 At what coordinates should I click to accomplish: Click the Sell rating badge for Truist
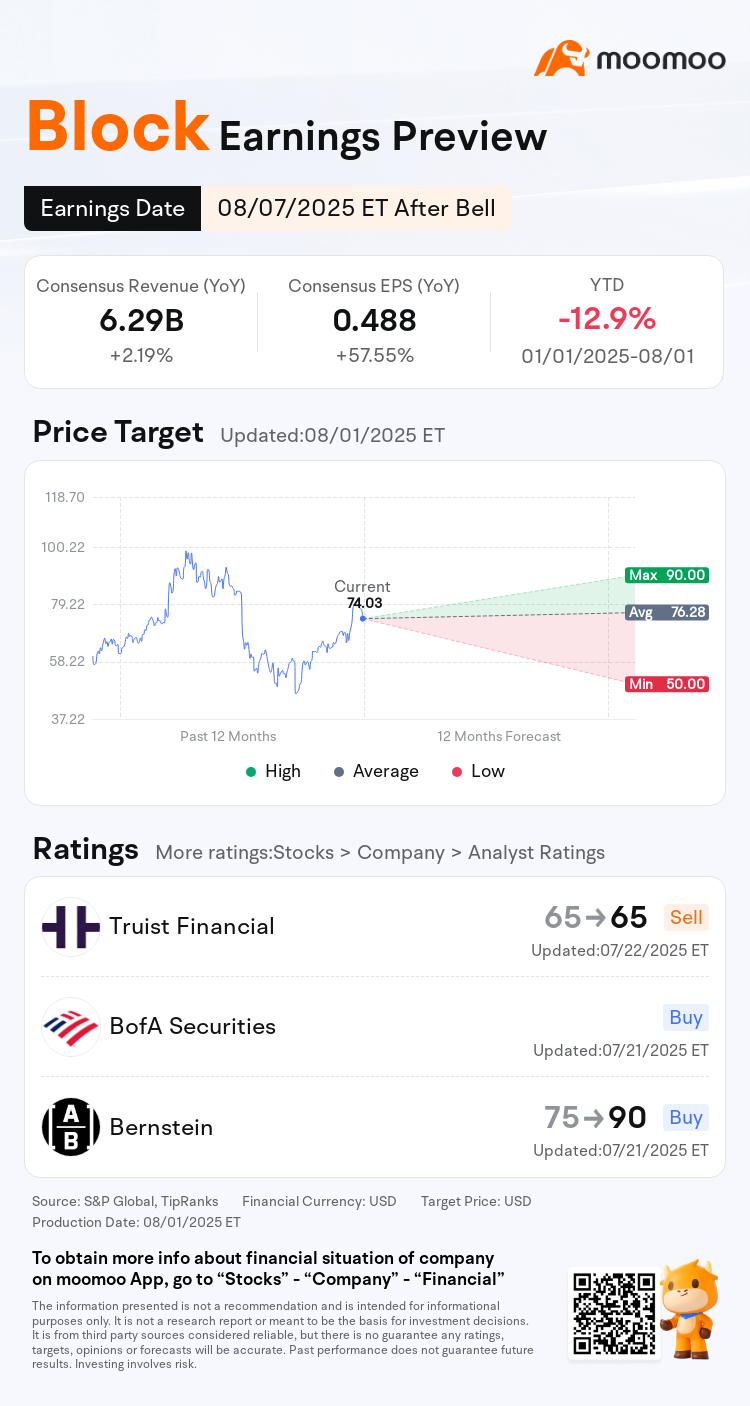(686, 917)
